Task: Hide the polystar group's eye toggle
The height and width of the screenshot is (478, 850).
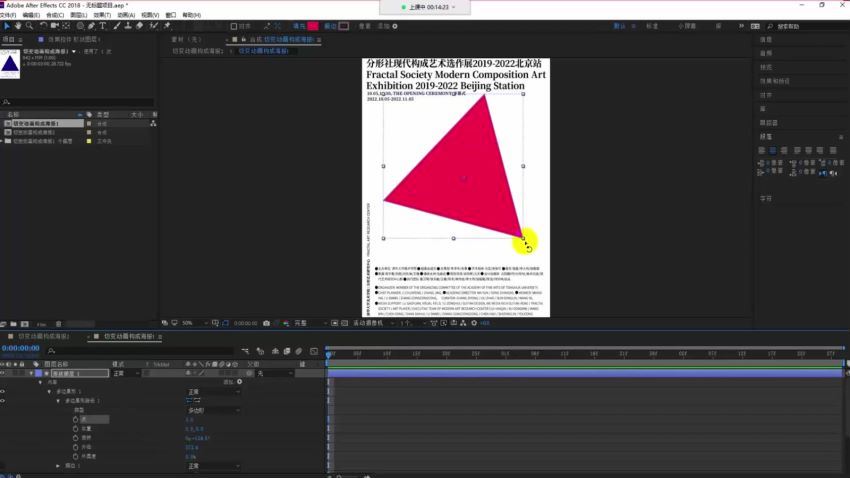Action: 3,391
